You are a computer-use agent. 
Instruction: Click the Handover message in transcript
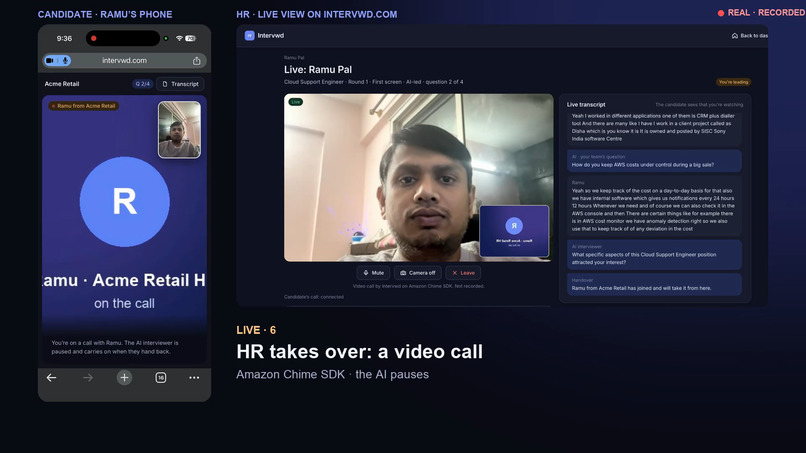click(x=654, y=284)
